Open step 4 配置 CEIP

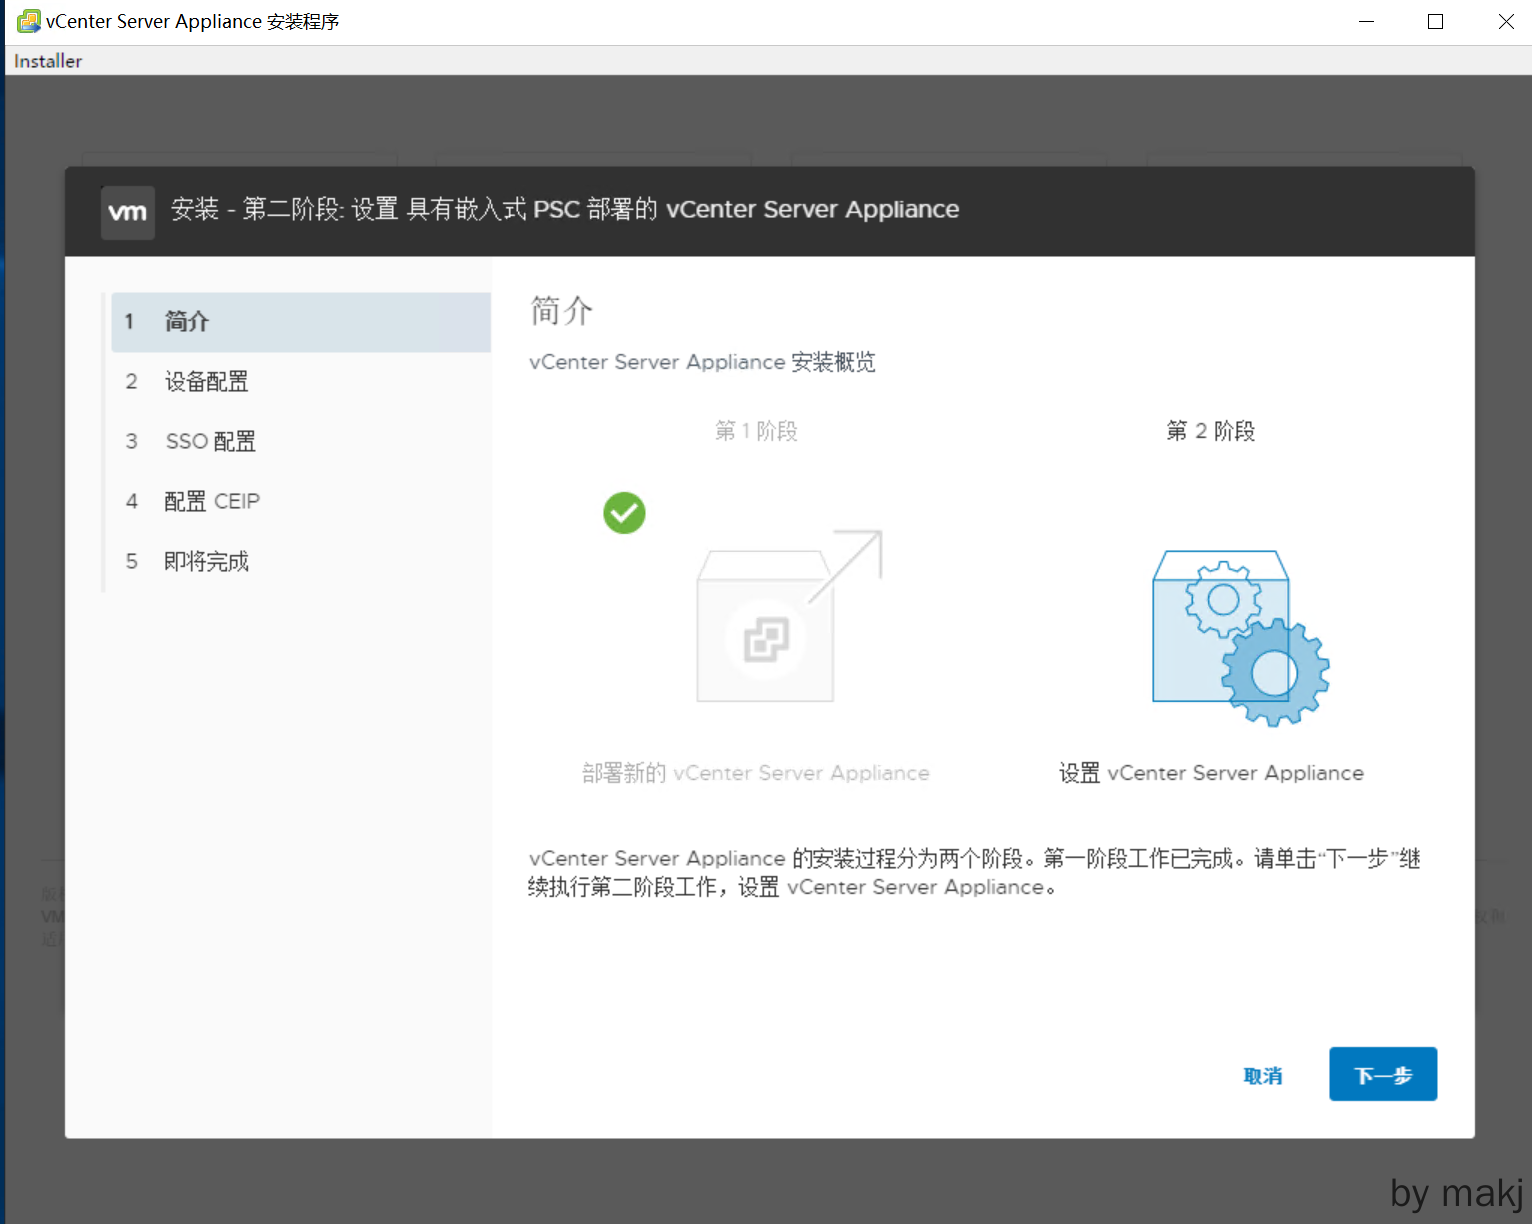[x=211, y=502]
